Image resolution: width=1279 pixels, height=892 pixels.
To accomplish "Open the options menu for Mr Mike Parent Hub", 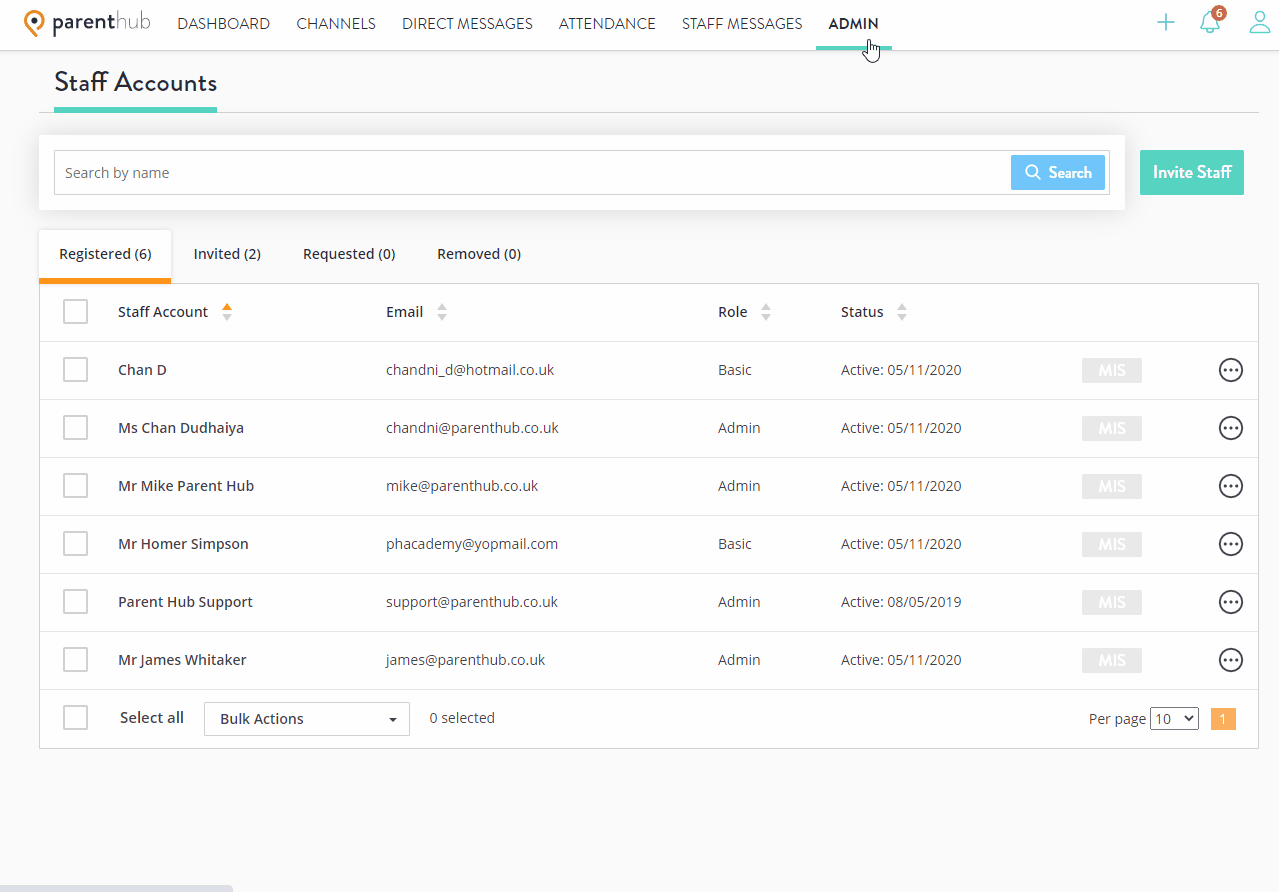I will 1231,486.
